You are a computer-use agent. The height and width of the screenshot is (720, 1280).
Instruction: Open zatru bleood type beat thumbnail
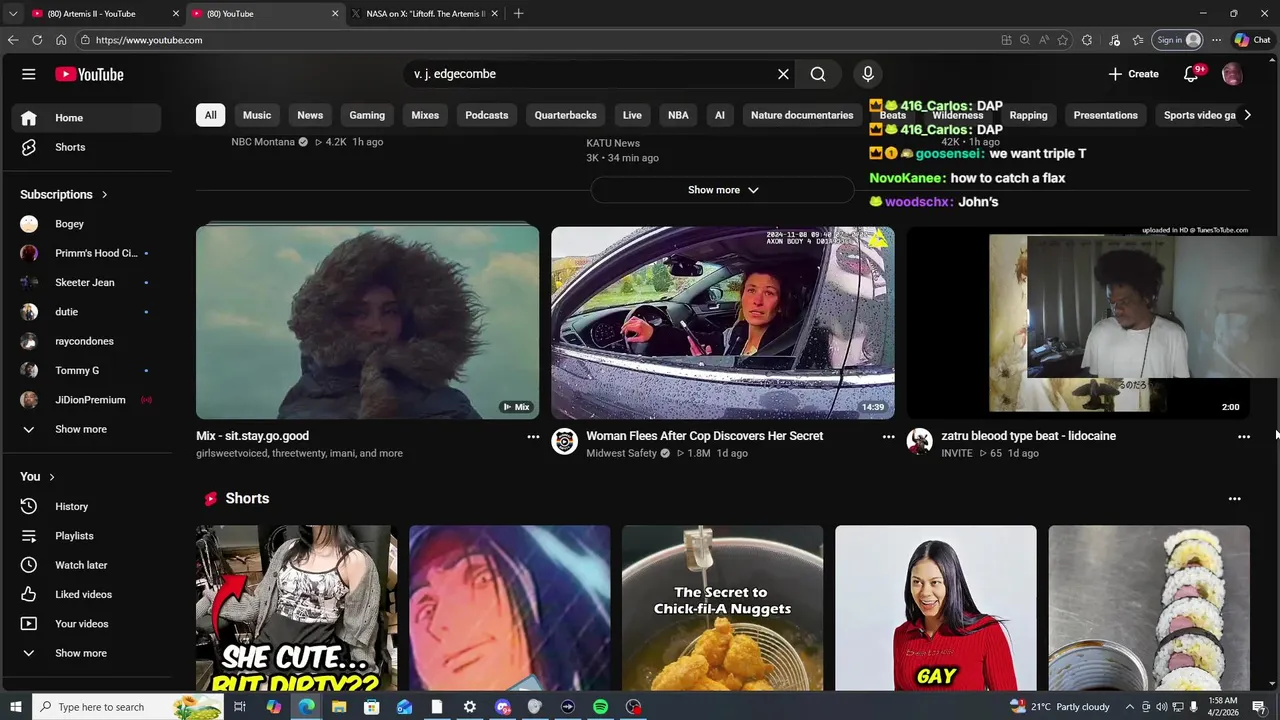point(1078,322)
